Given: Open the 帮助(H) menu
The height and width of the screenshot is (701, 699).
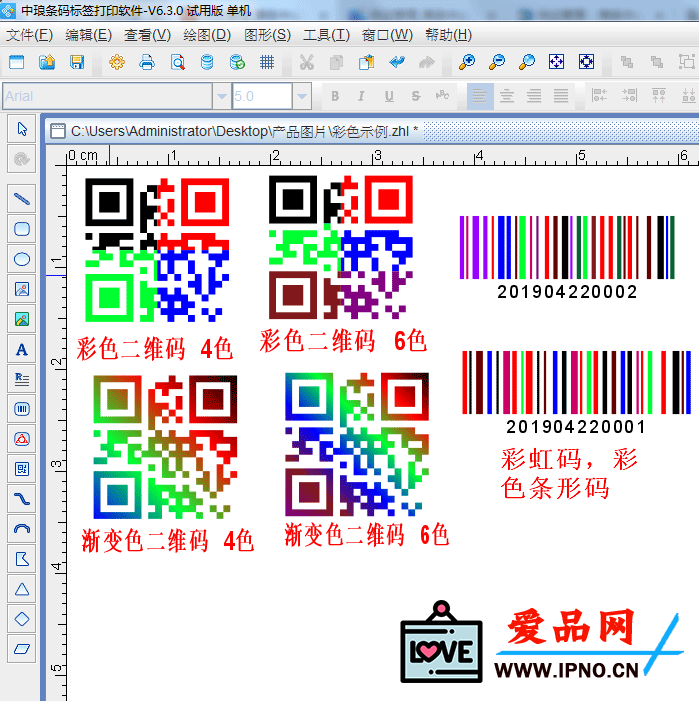Looking at the screenshot, I should pyautogui.click(x=448, y=35).
